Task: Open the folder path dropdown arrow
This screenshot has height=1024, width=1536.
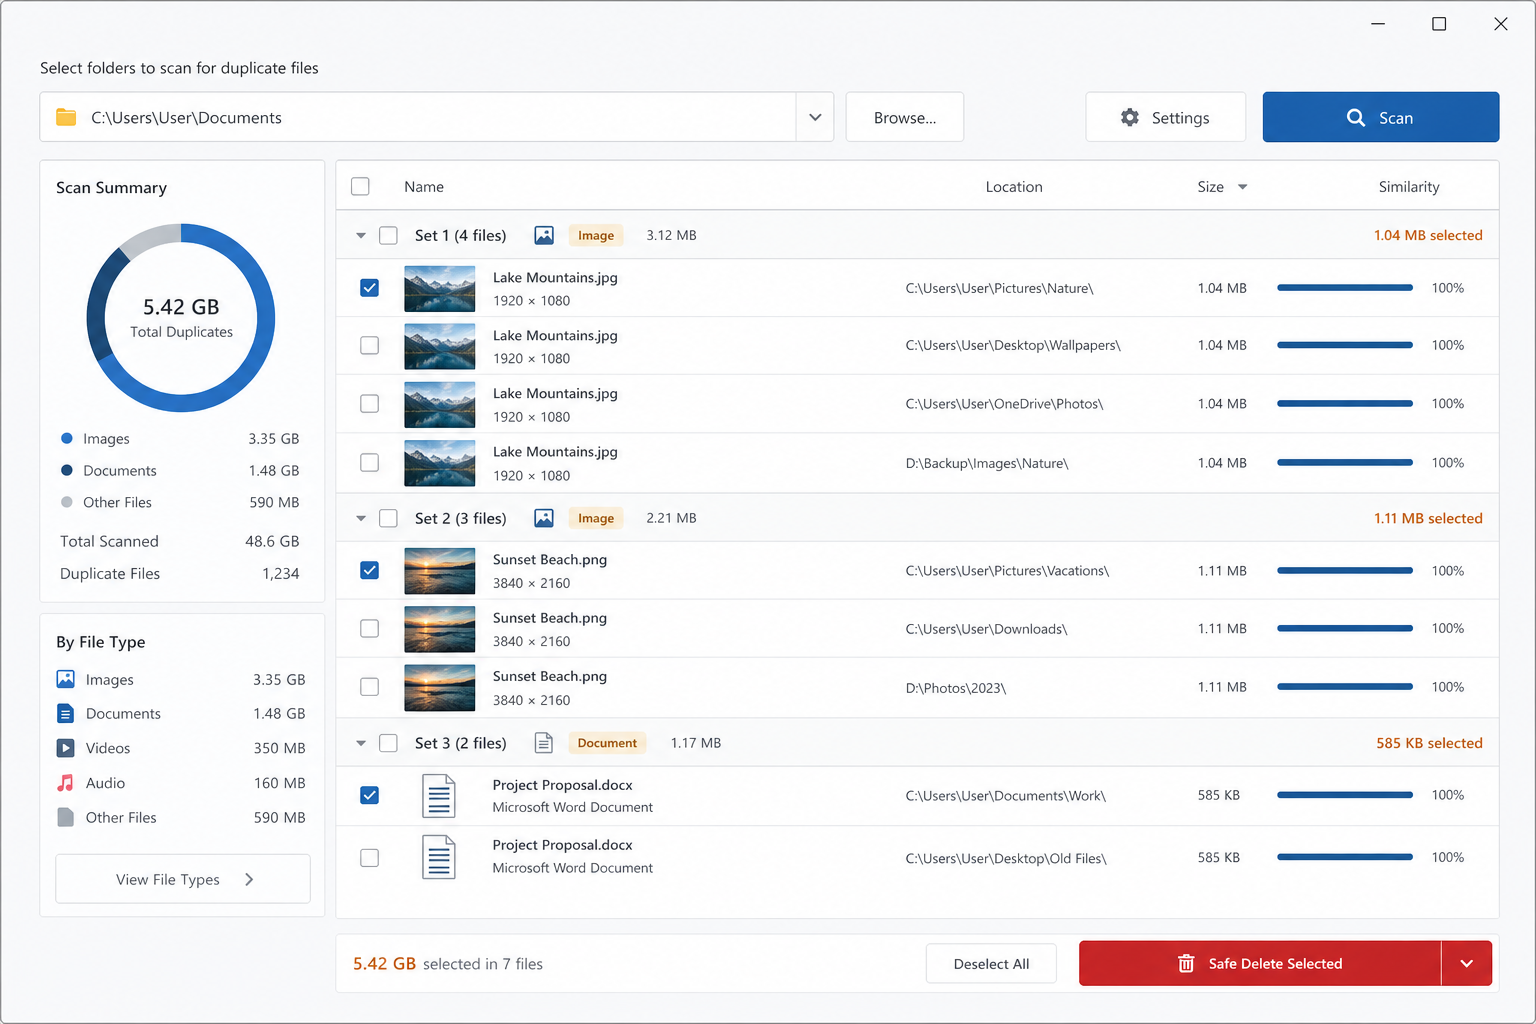Action: (x=815, y=117)
